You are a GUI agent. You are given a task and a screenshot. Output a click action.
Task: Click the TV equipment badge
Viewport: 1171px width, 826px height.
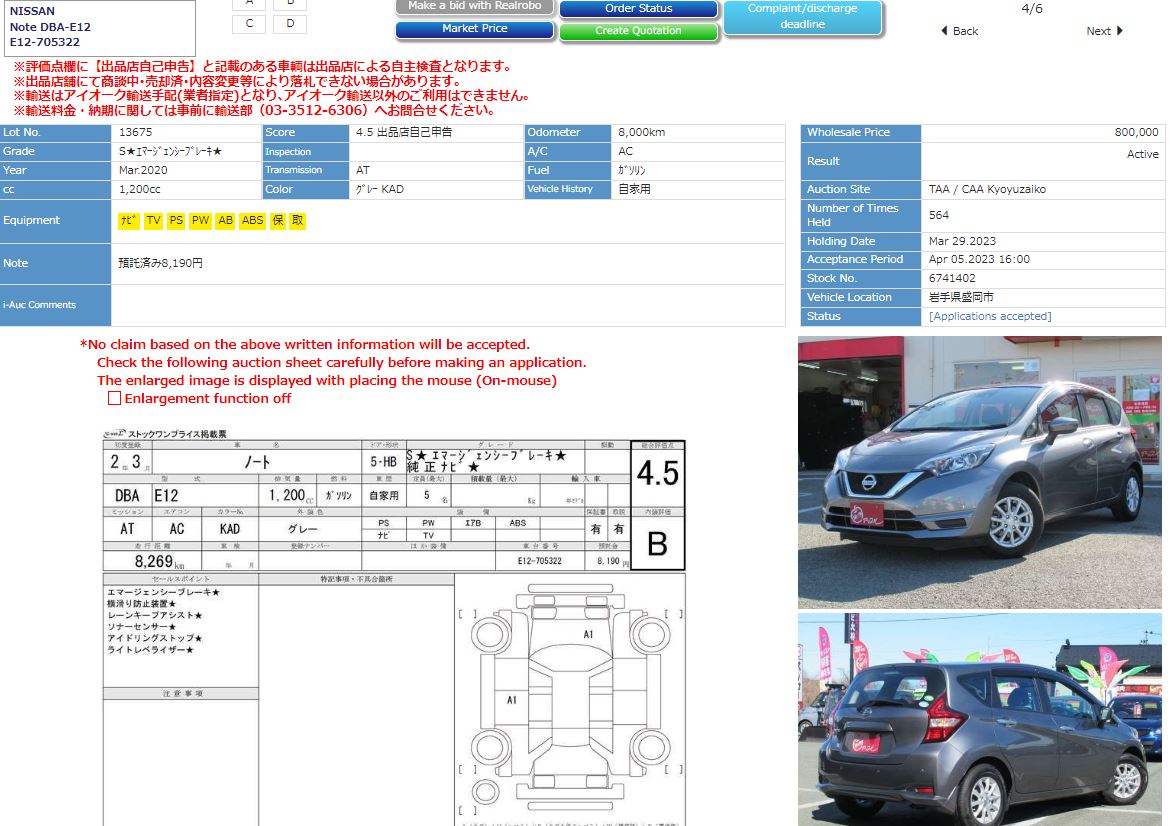coord(153,221)
